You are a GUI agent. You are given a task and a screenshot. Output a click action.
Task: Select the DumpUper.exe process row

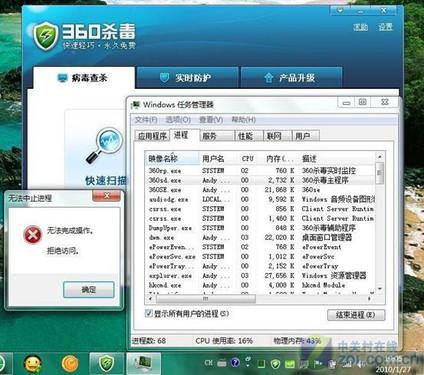tap(260, 228)
